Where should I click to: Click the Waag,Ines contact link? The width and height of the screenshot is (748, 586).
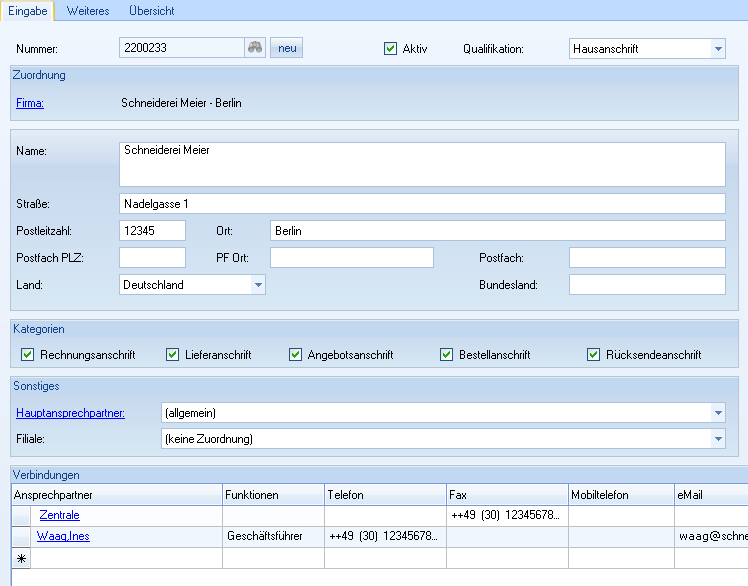(x=62, y=537)
